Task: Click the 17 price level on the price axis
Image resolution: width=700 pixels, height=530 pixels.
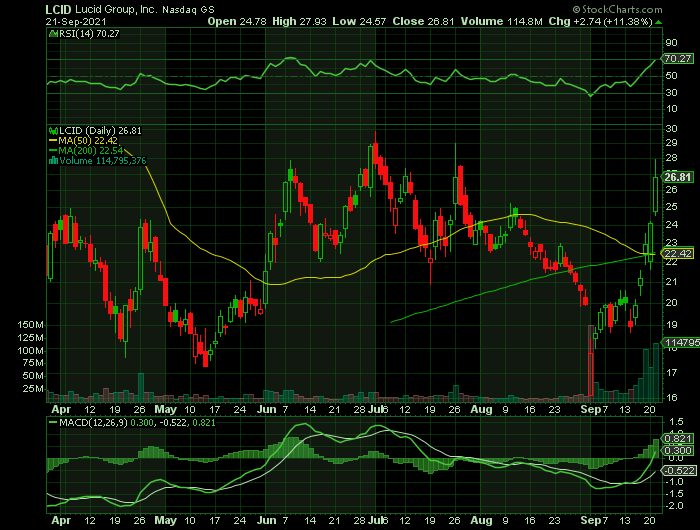Action: click(671, 372)
